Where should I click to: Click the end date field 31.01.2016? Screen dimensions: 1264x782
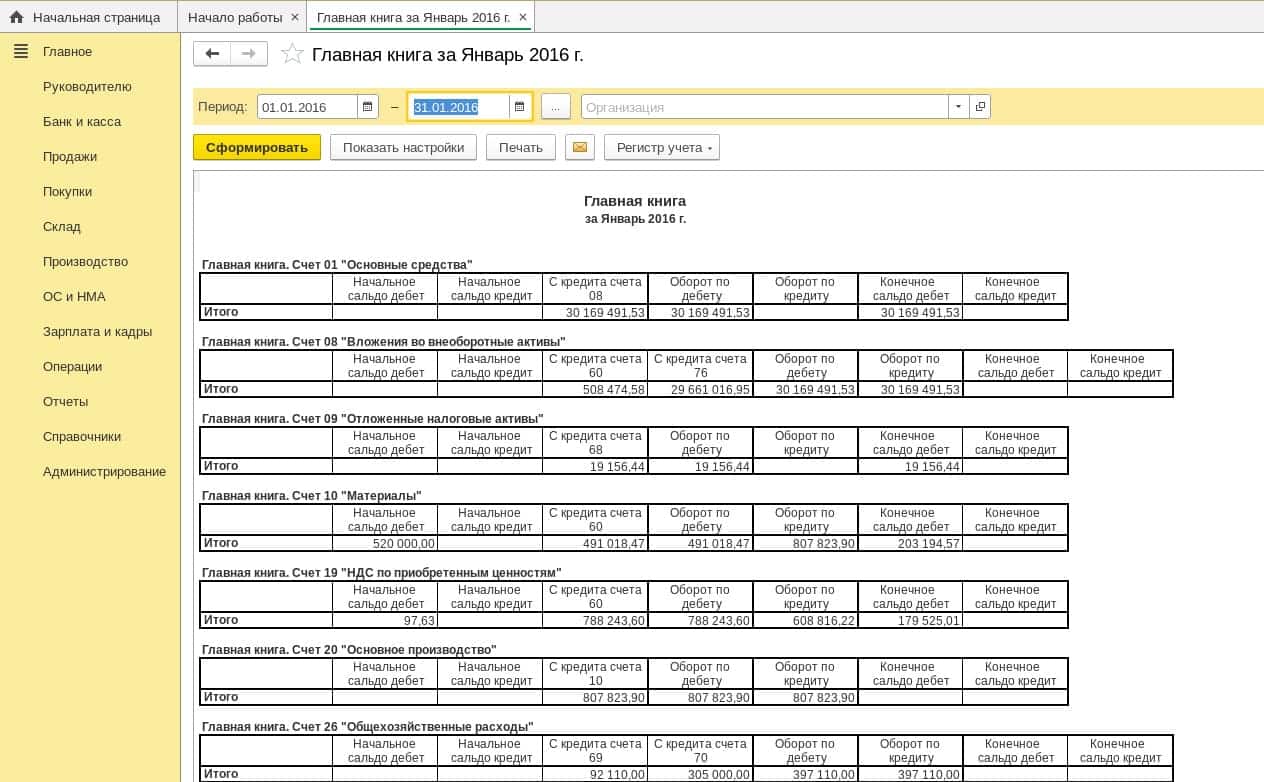[x=459, y=107]
